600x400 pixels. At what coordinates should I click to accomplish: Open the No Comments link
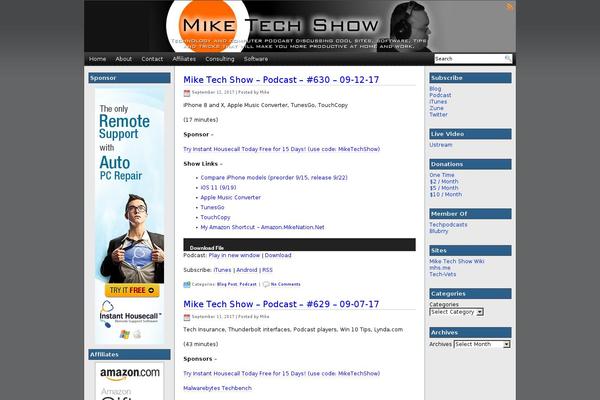285,284
